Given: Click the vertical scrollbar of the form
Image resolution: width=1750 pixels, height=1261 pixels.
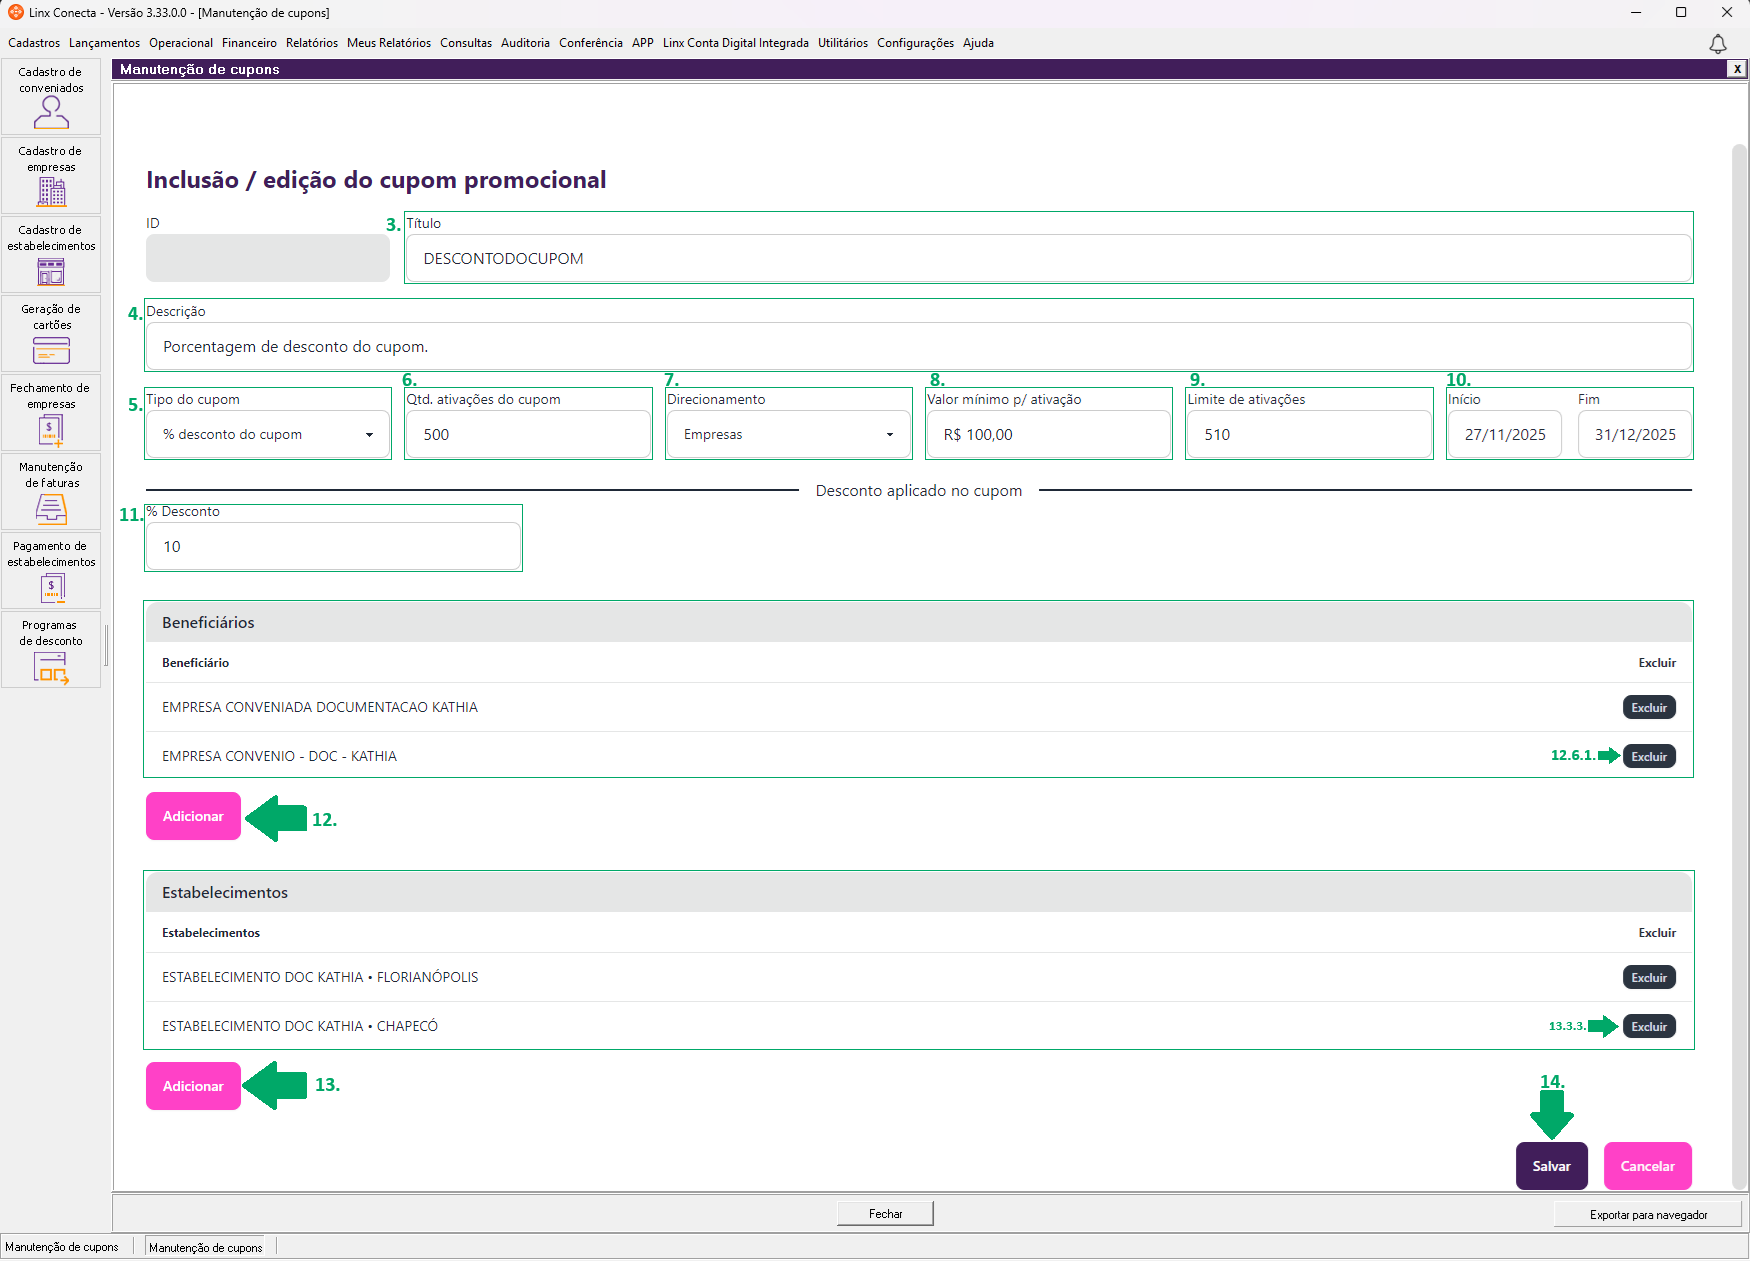Looking at the screenshot, I should click(x=1739, y=668).
